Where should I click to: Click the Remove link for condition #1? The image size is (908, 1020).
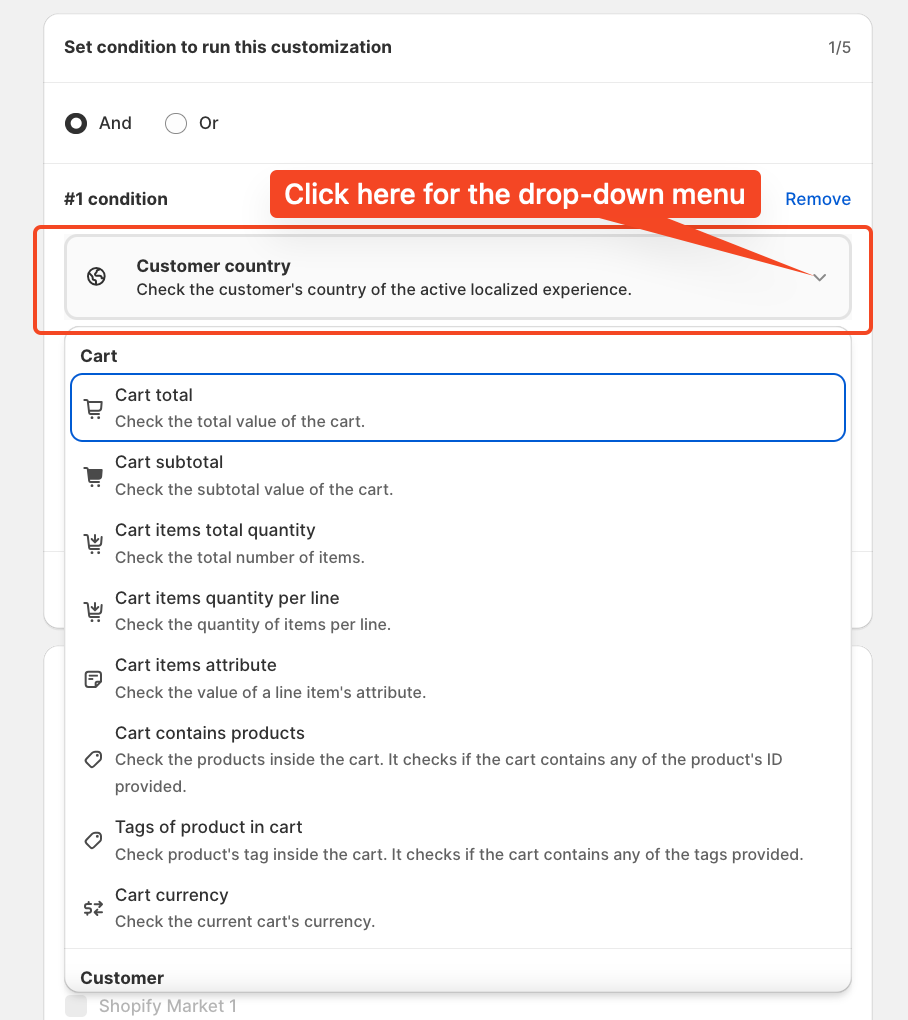coord(818,199)
